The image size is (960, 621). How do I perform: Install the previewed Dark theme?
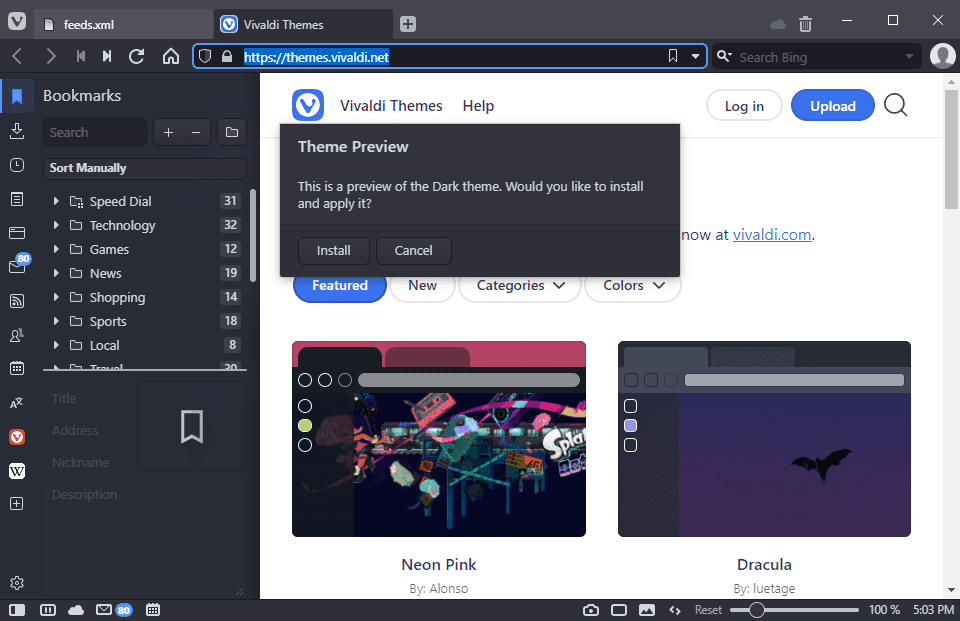334,251
